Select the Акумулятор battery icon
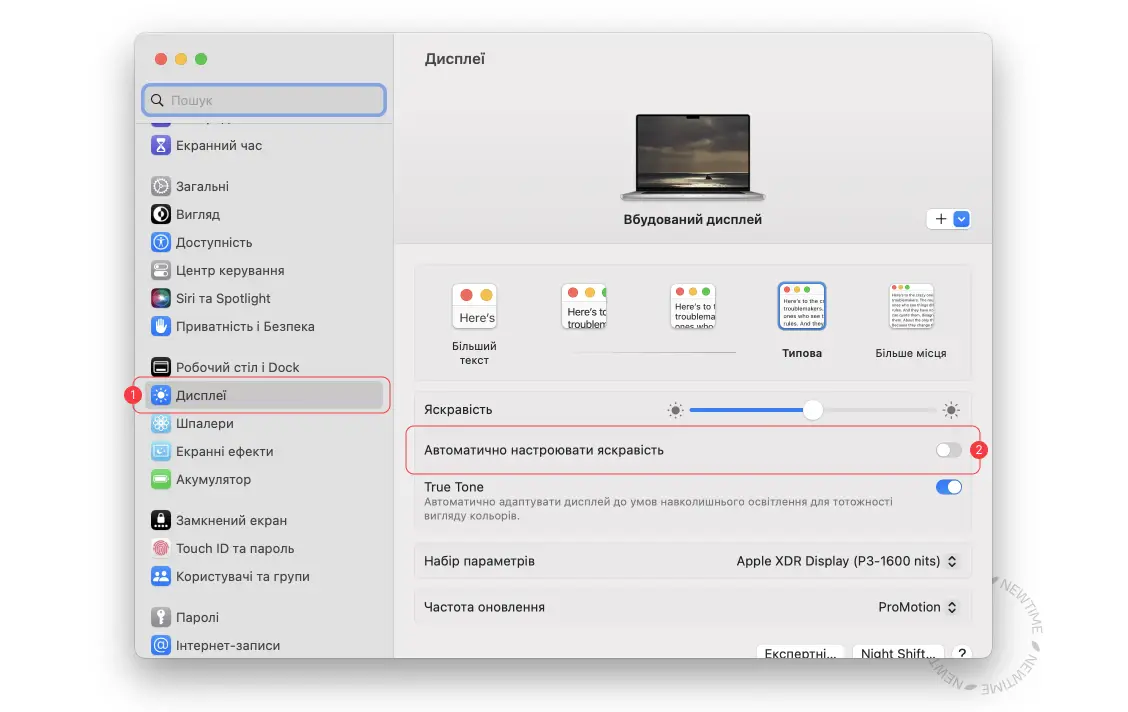 [160, 480]
